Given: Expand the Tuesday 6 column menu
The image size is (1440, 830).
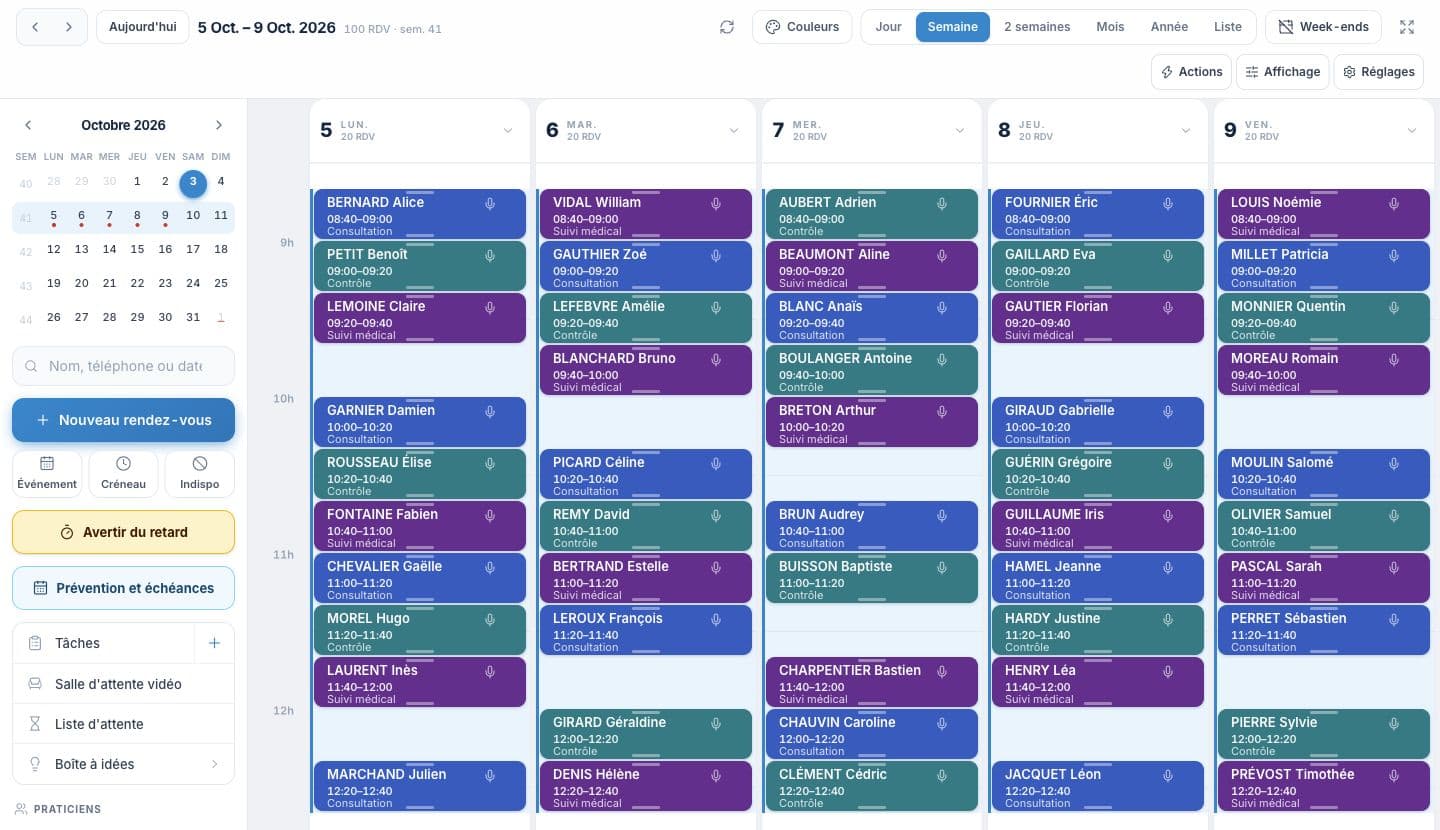Looking at the screenshot, I should coord(734,131).
